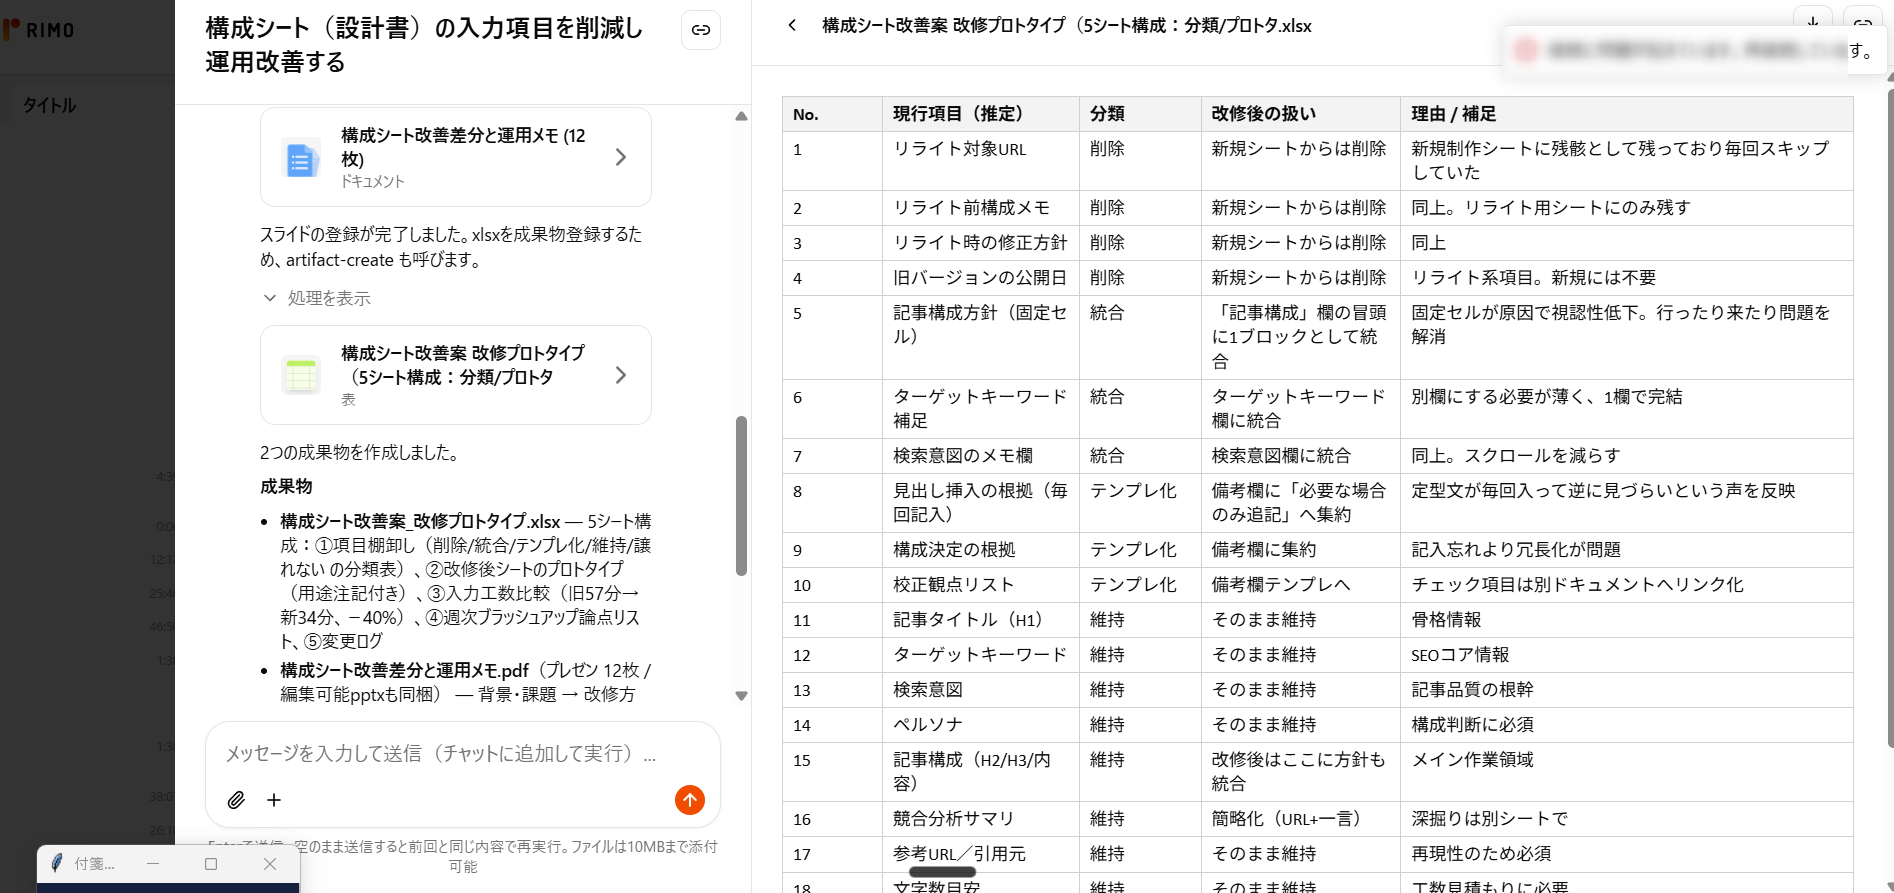Attach a file with the paperclip icon

coord(236,800)
